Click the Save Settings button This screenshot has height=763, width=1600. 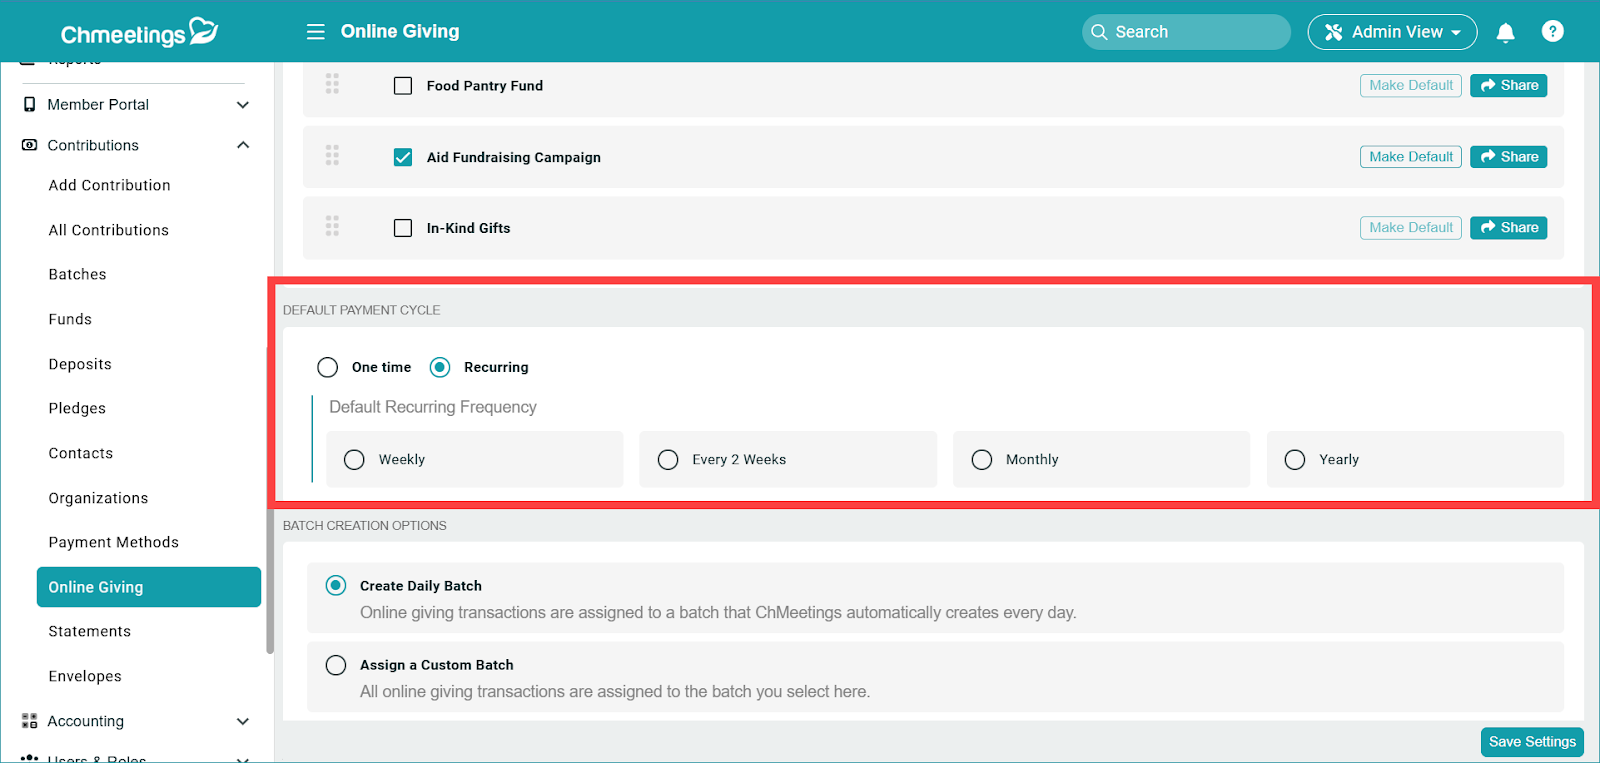pyautogui.click(x=1531, y=742)
